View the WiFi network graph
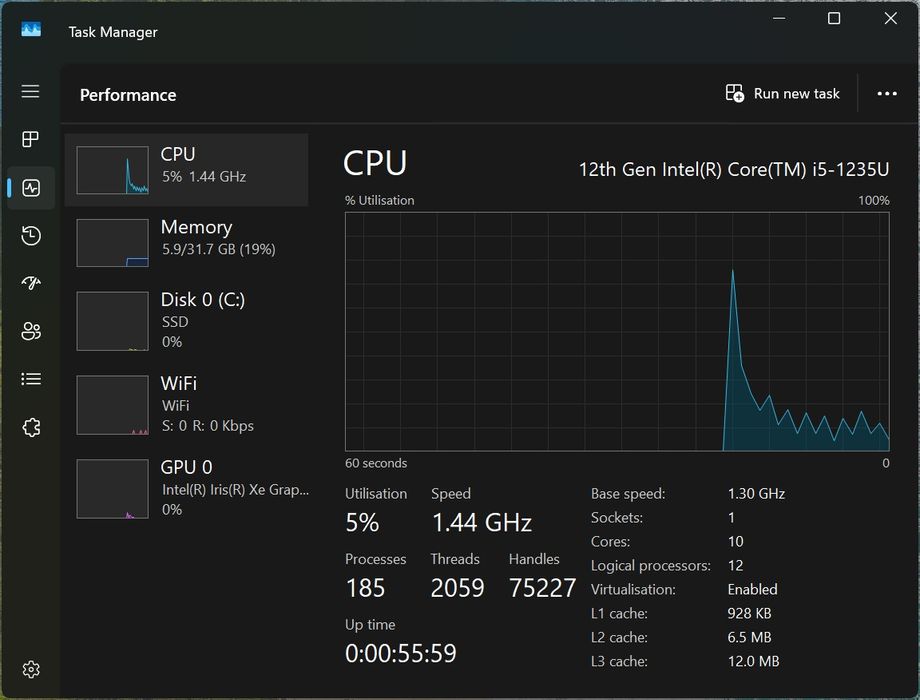This screenshot has height=700, width=920. click(186, 404)
